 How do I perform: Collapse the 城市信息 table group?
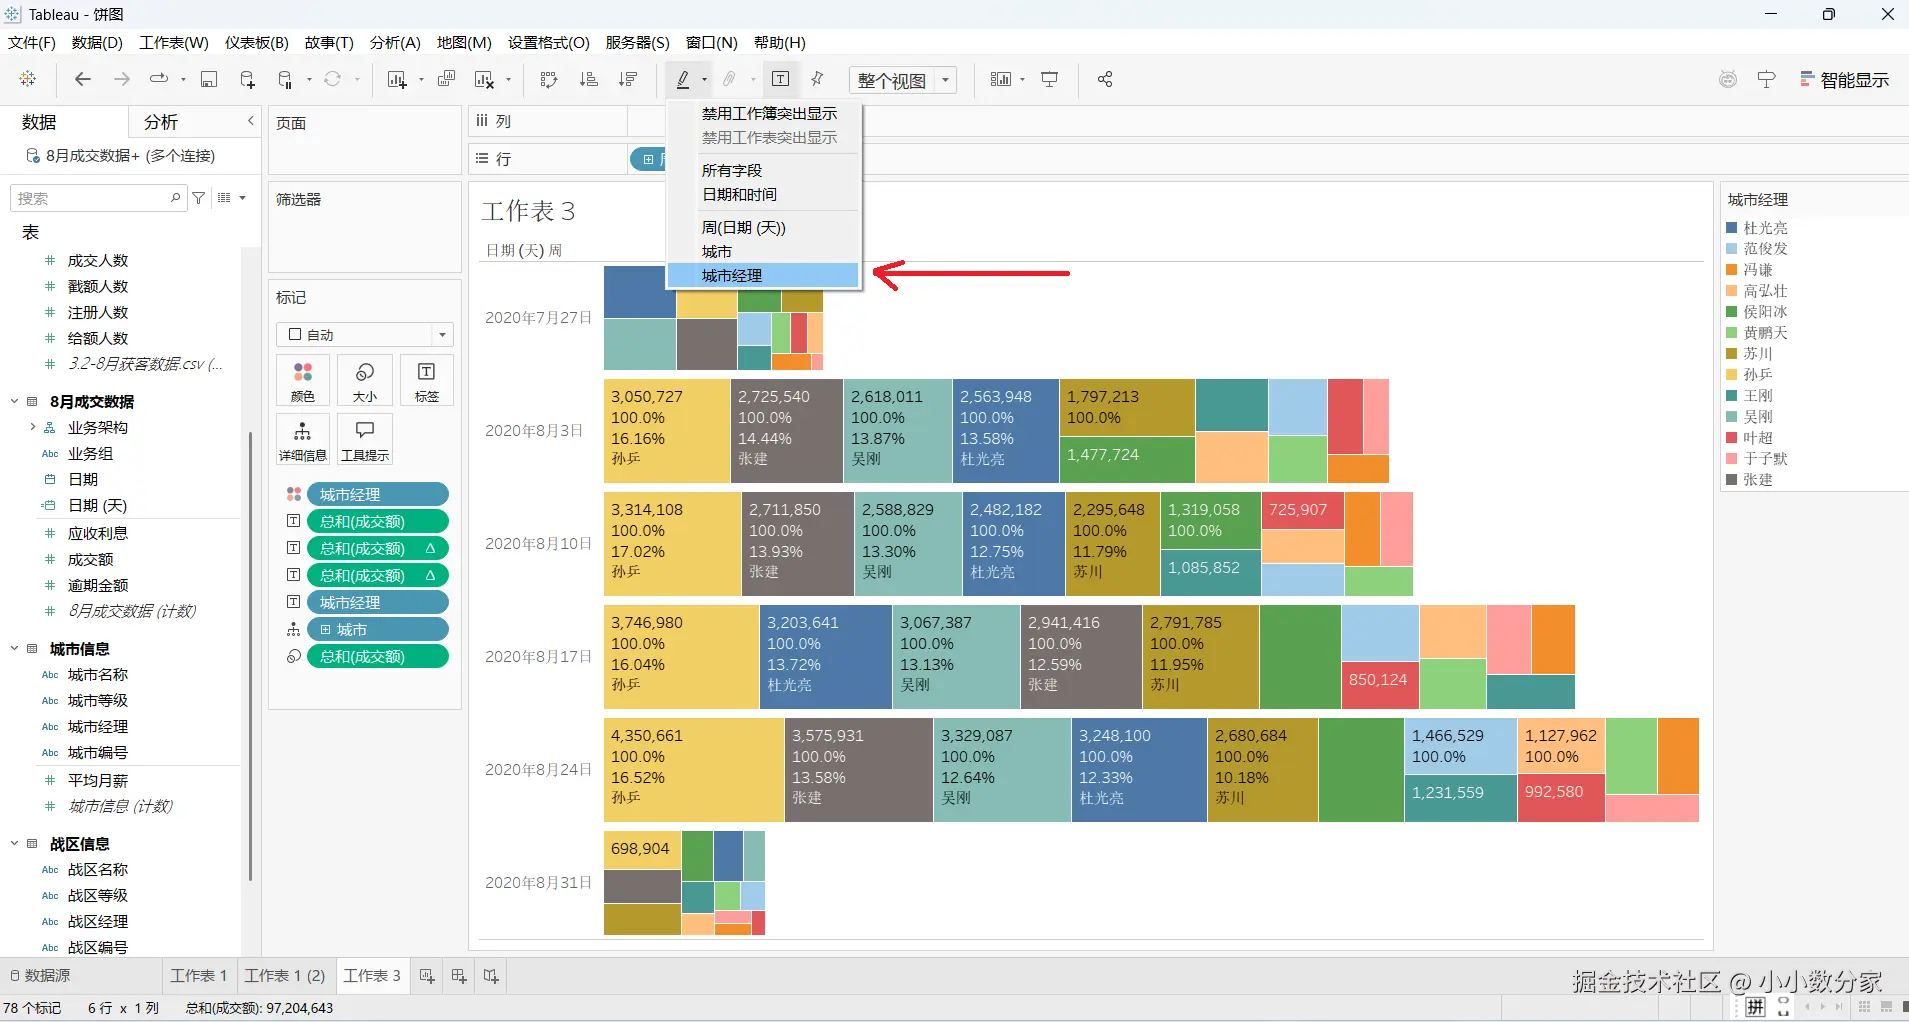15,648
